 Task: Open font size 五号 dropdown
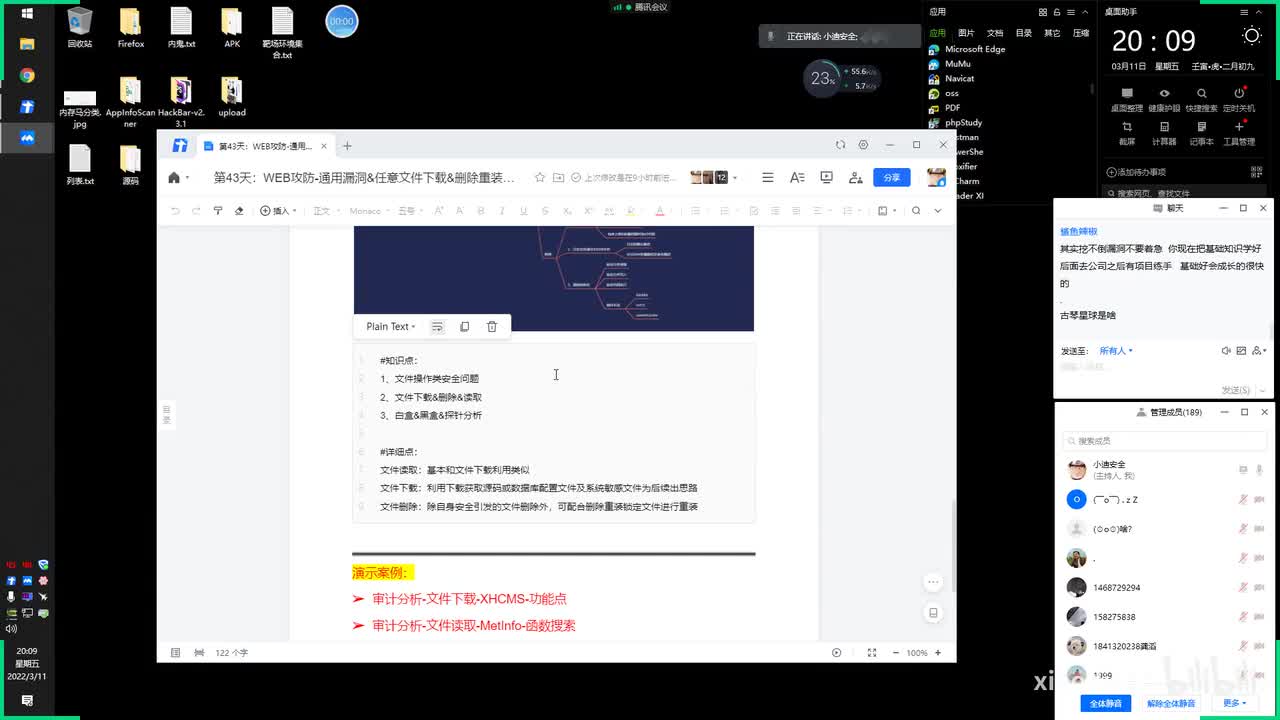[x=410, y=211]
